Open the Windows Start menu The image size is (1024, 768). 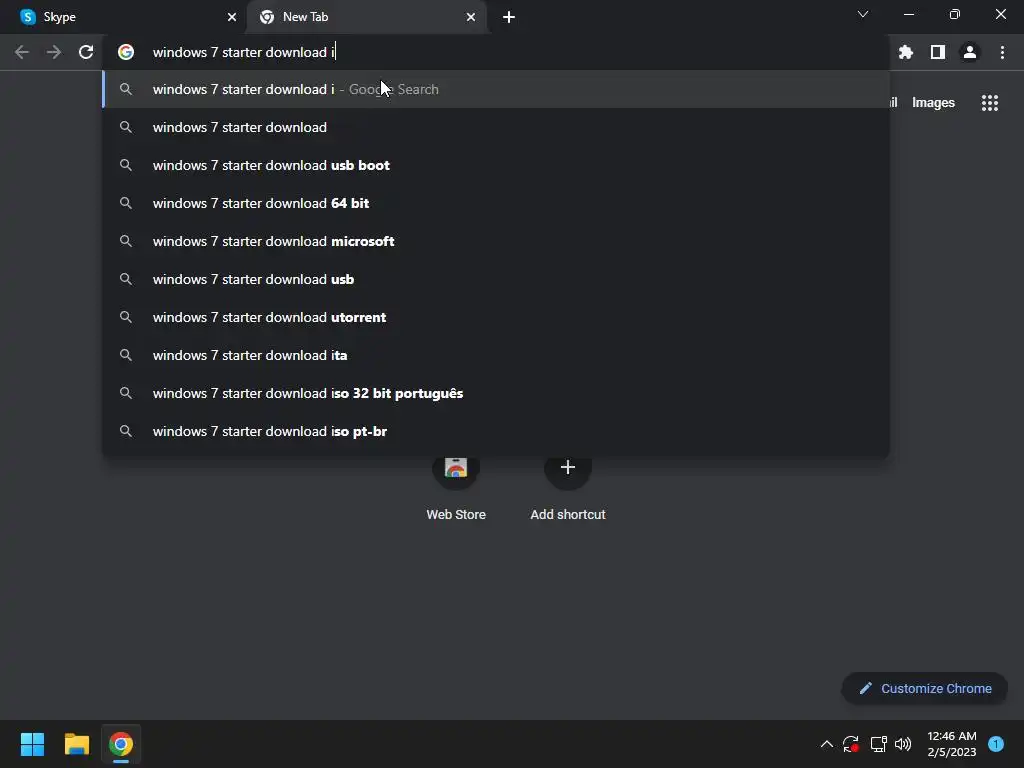32,744
